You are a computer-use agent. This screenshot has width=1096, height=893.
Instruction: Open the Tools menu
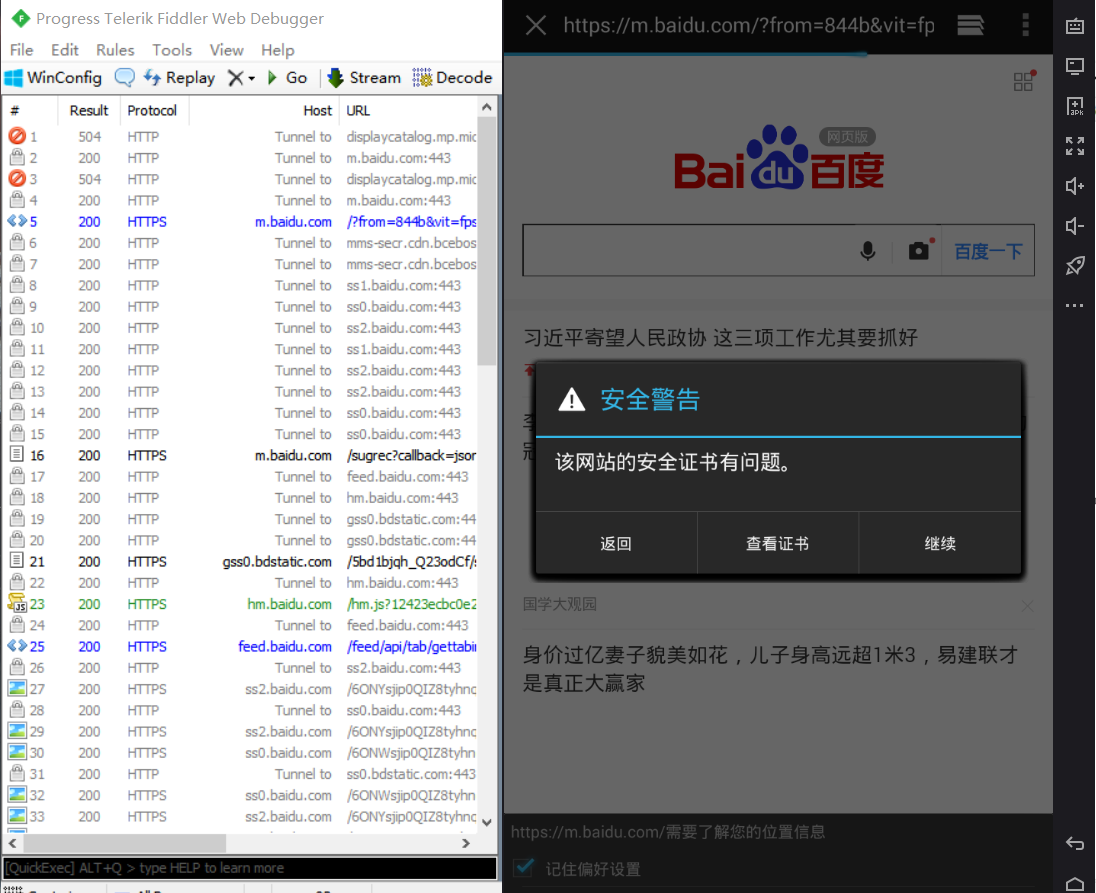[172, 50]
